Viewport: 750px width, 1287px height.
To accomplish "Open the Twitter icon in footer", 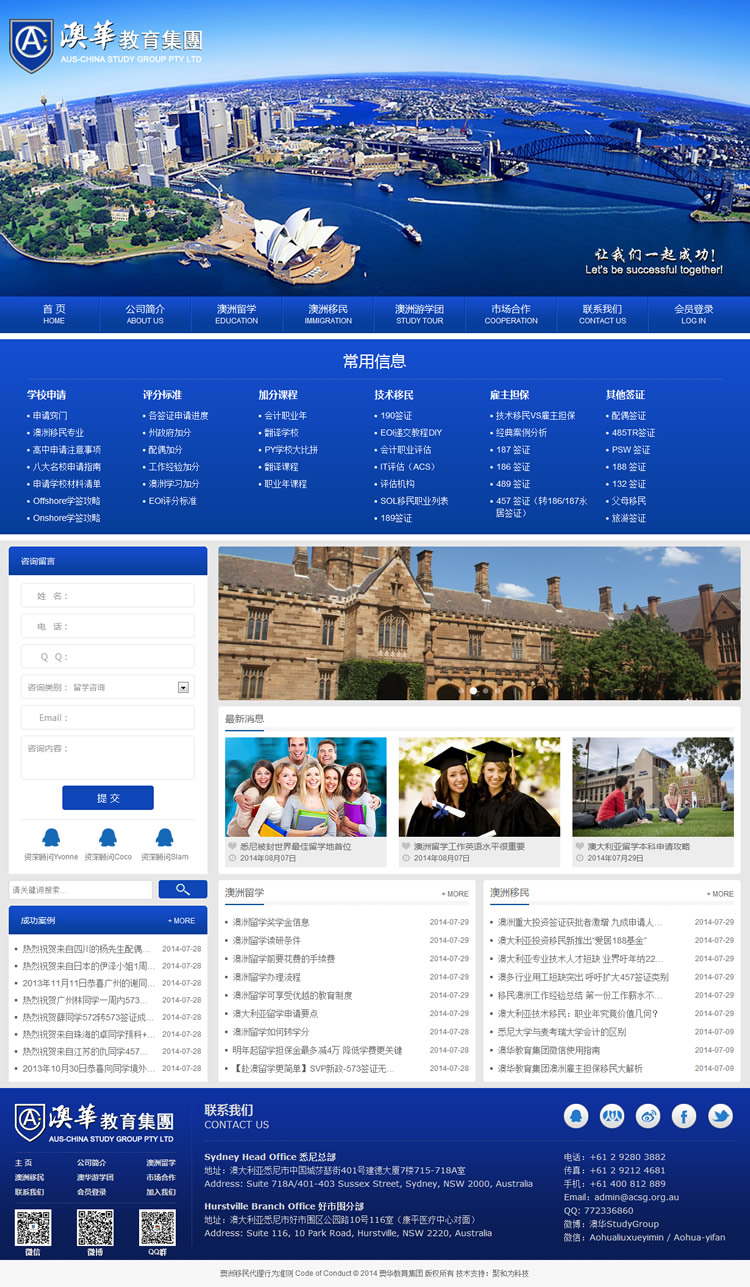I will coord(720,1116).
